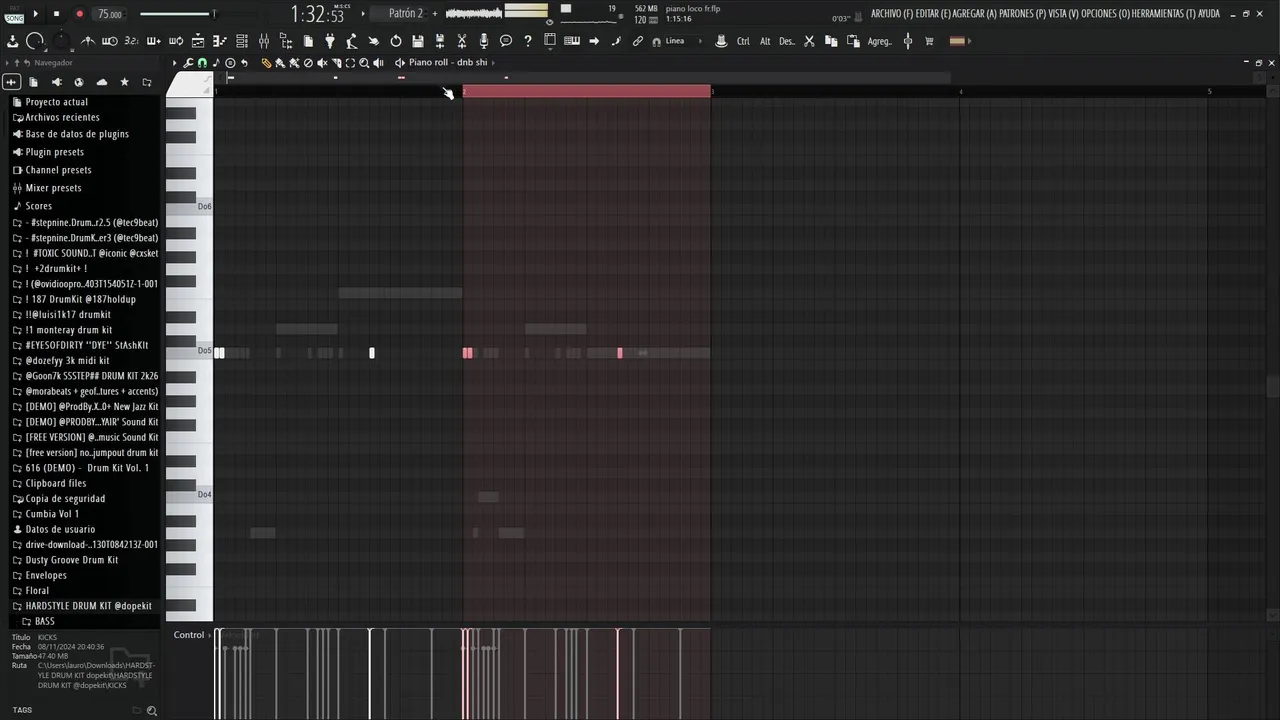The image size is (1280, 720).
Task: Open the question mark help icon
Action: 528,41
